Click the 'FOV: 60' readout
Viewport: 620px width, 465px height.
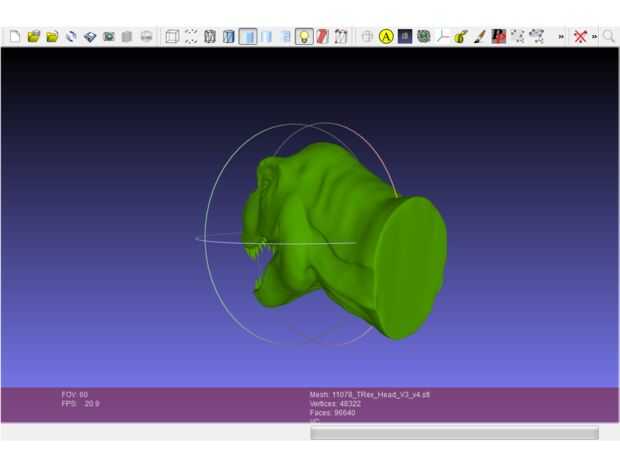(x=75, y=395)
